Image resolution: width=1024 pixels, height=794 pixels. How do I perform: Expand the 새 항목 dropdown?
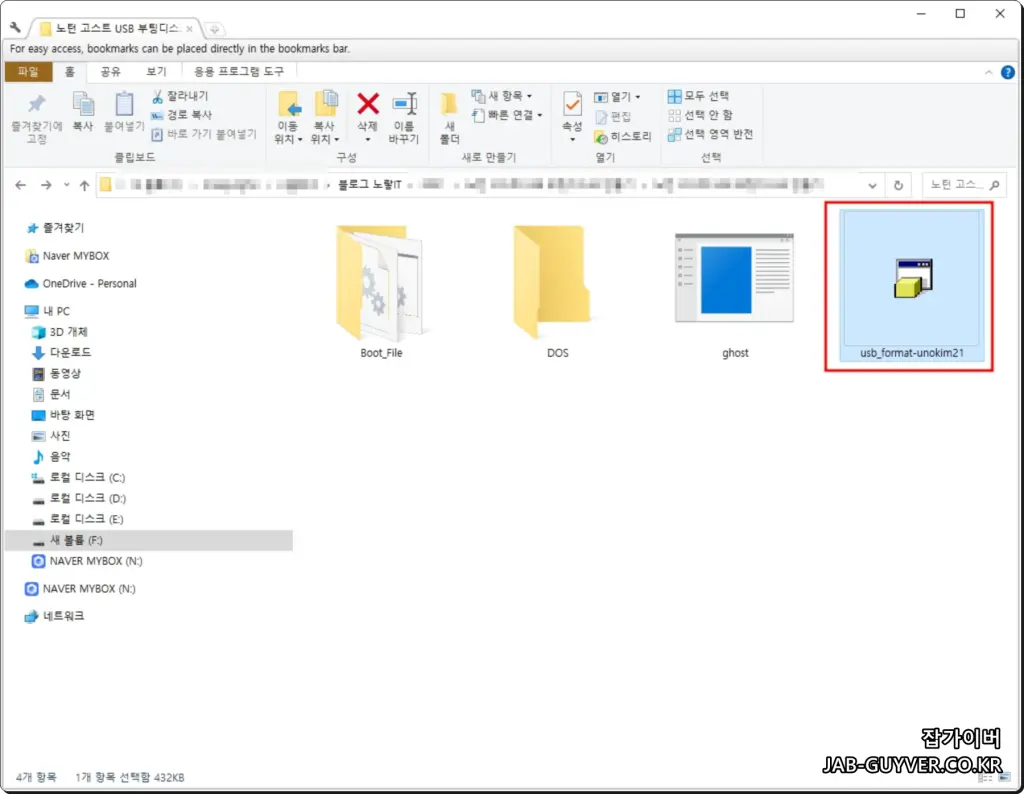[x=529, y=96]
